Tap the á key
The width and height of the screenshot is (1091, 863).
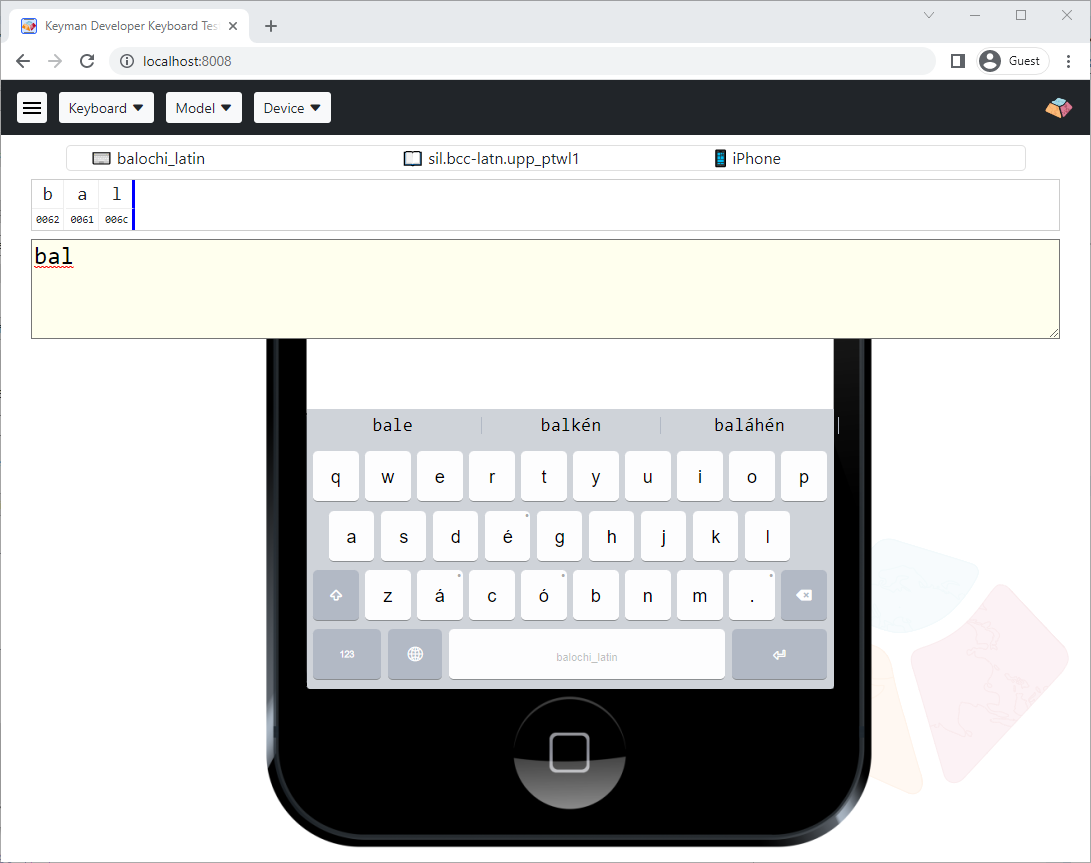click(440, 596)
